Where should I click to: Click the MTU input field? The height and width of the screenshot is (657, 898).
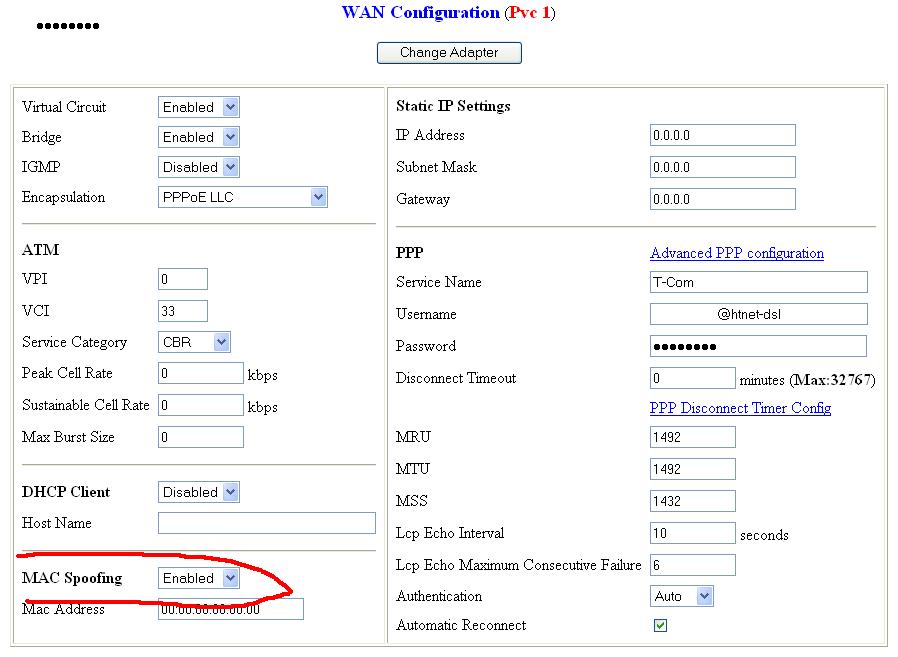[x=693, y=469]
